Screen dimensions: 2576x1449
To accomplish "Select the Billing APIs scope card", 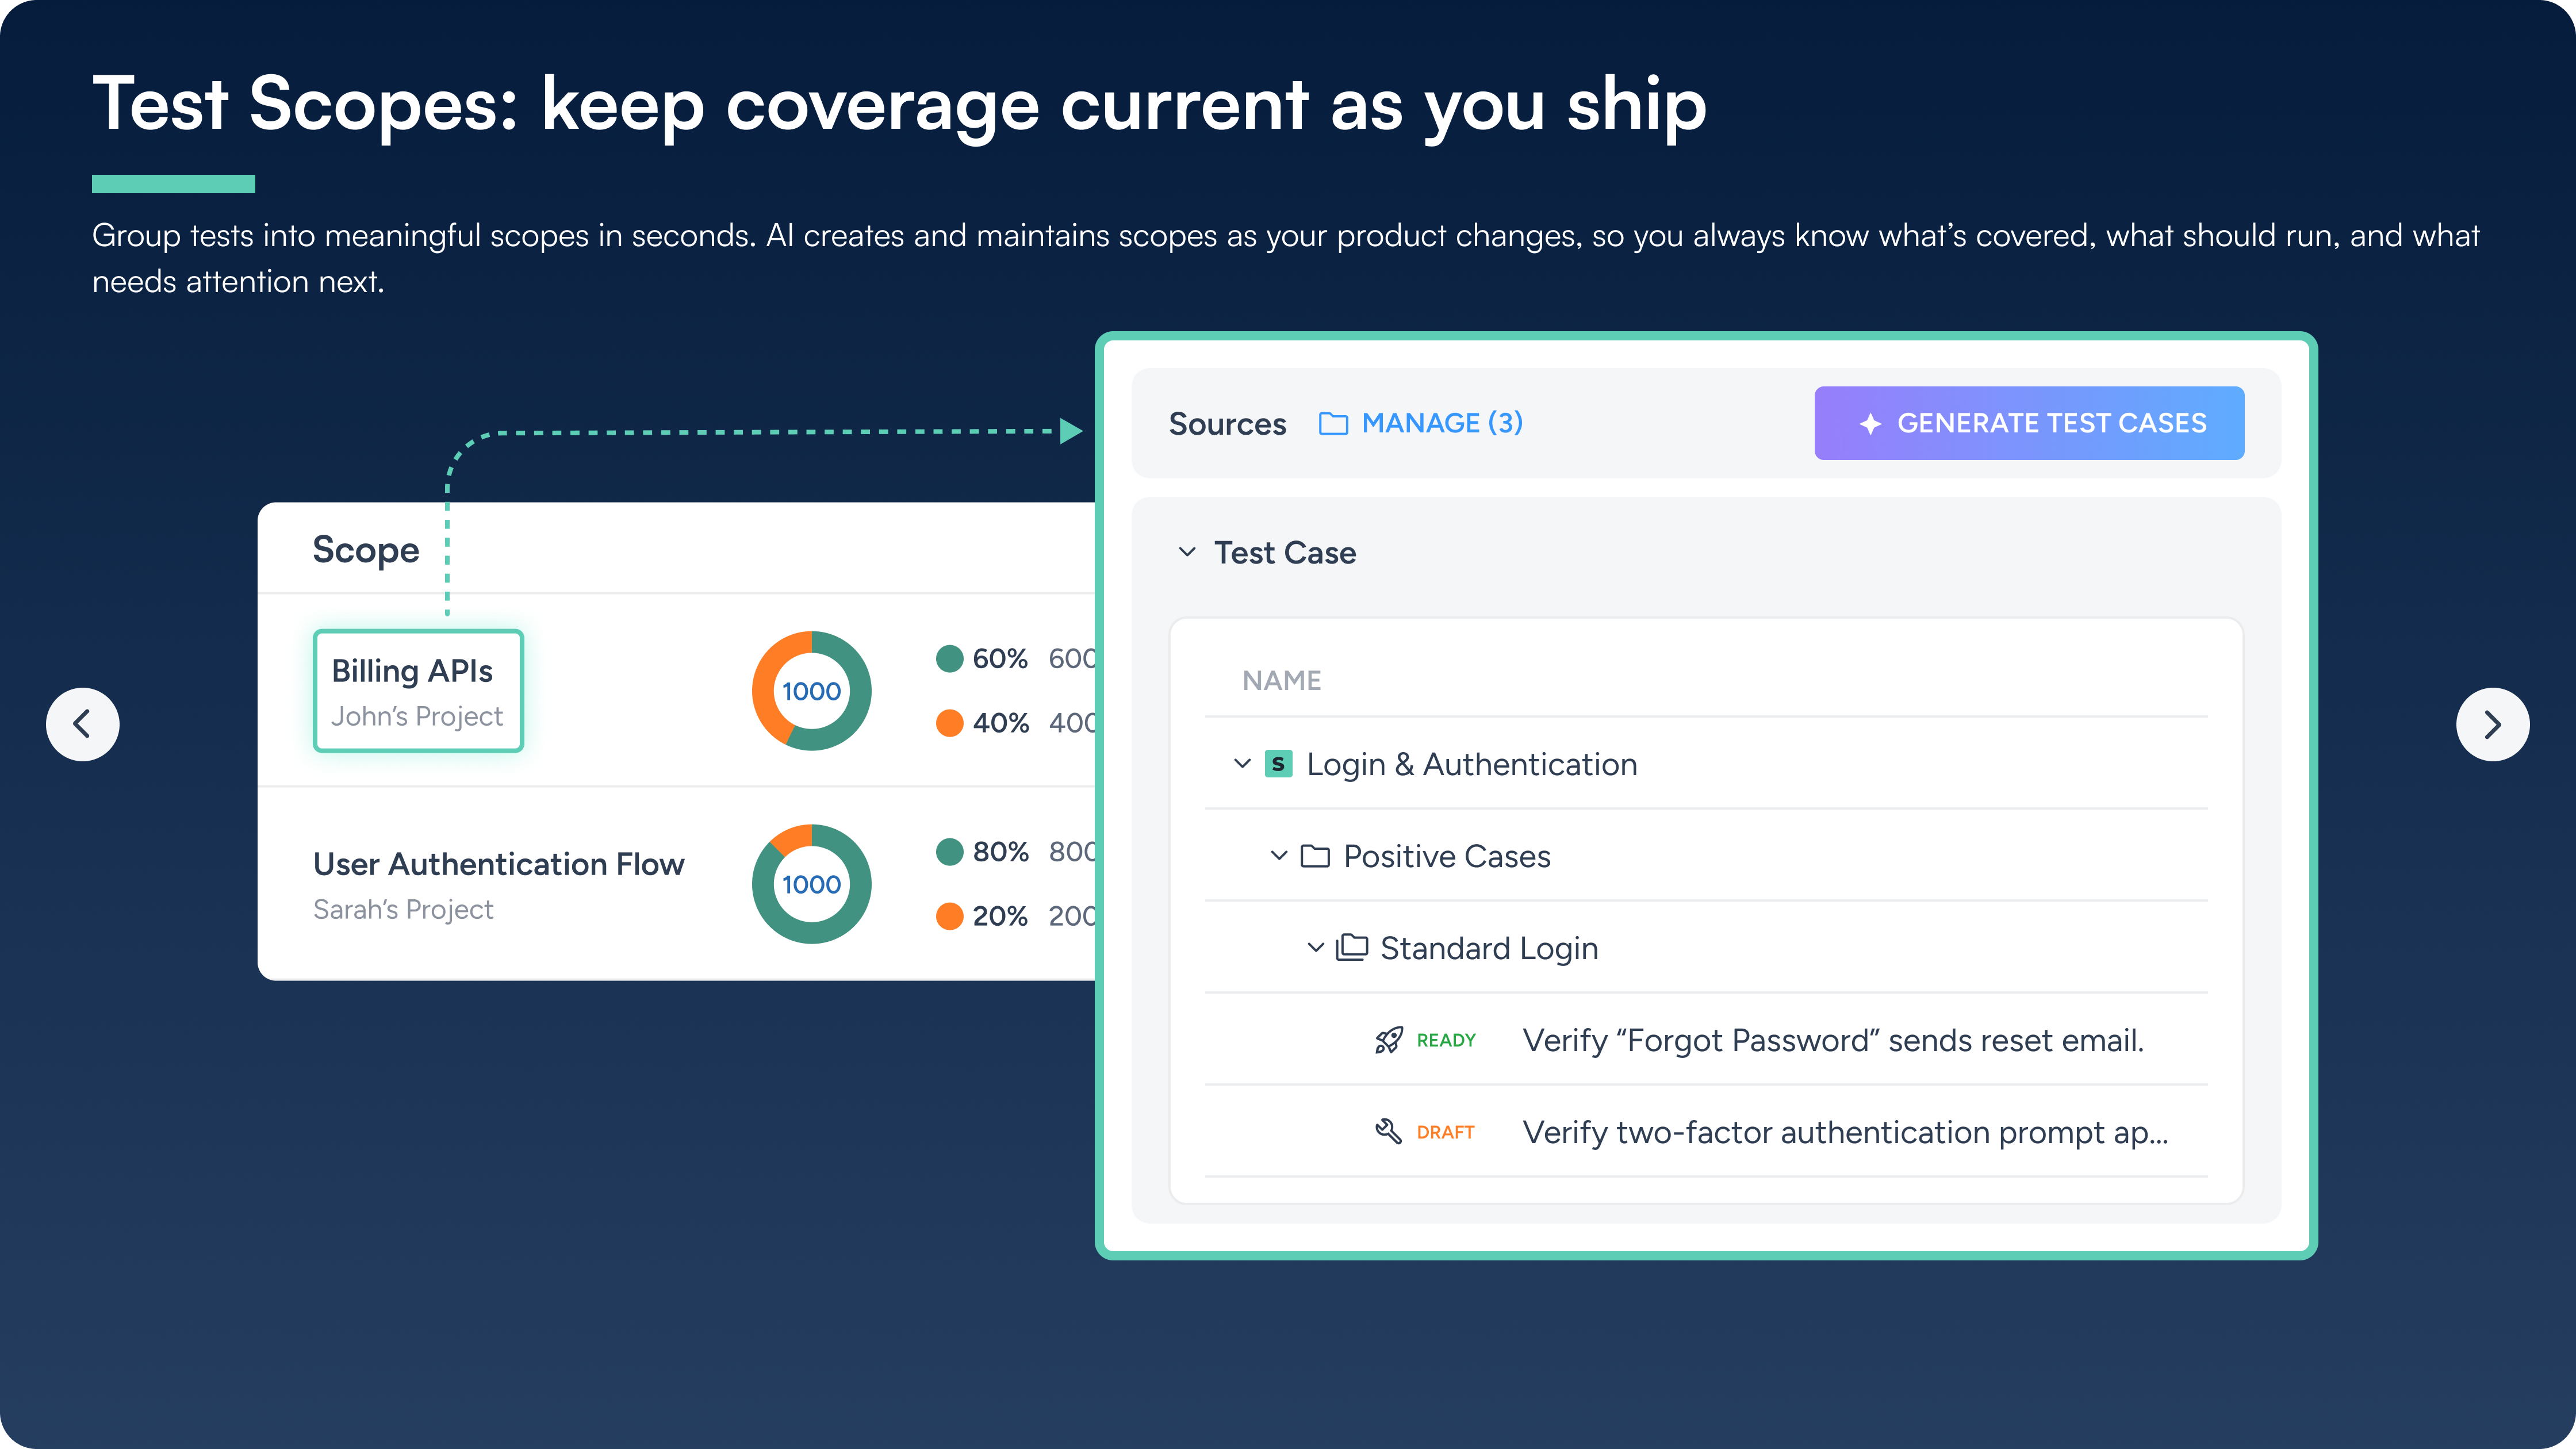I will tap(418, 691).
